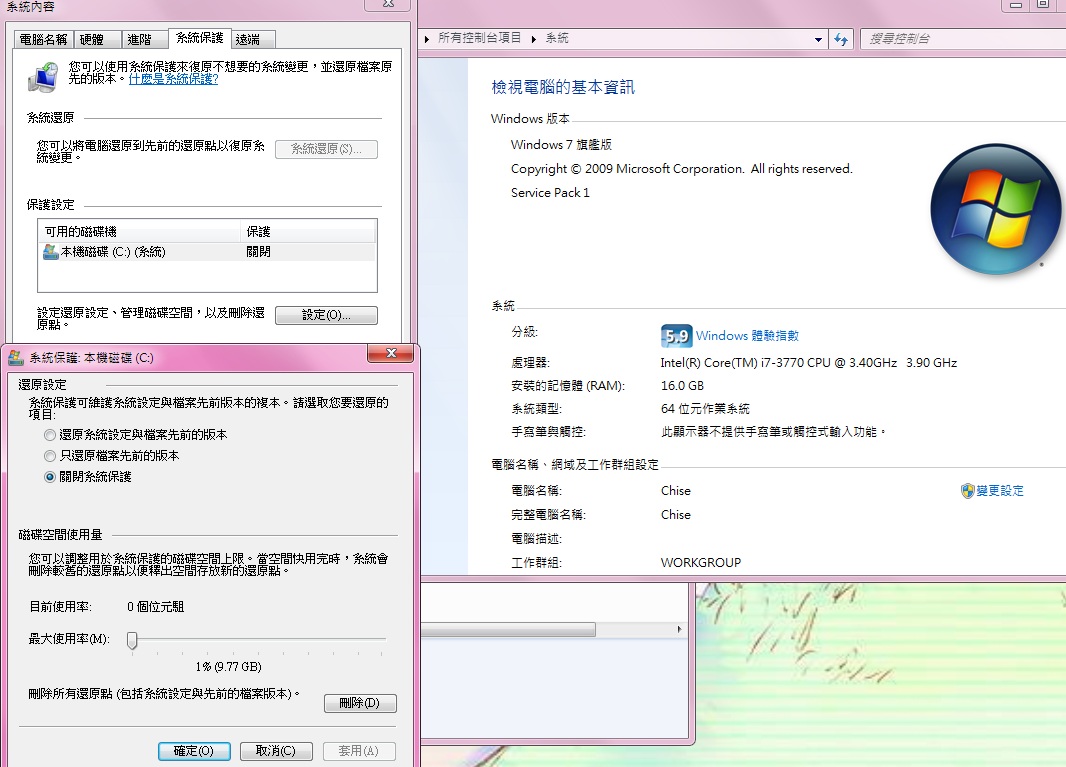Click the 保護 column header

click(x=308, y=231)
